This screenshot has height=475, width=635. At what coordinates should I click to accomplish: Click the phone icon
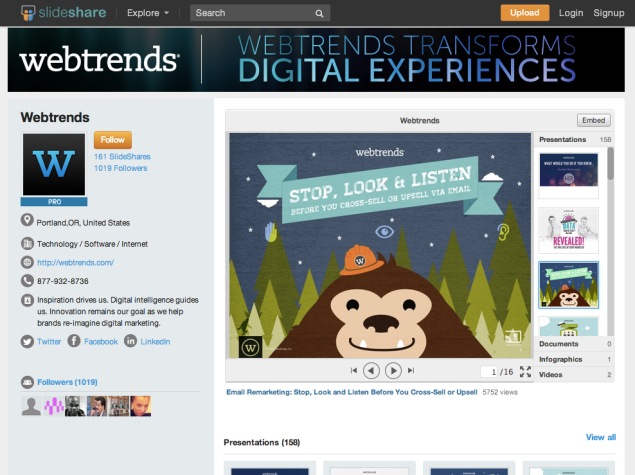coord(27,280)
